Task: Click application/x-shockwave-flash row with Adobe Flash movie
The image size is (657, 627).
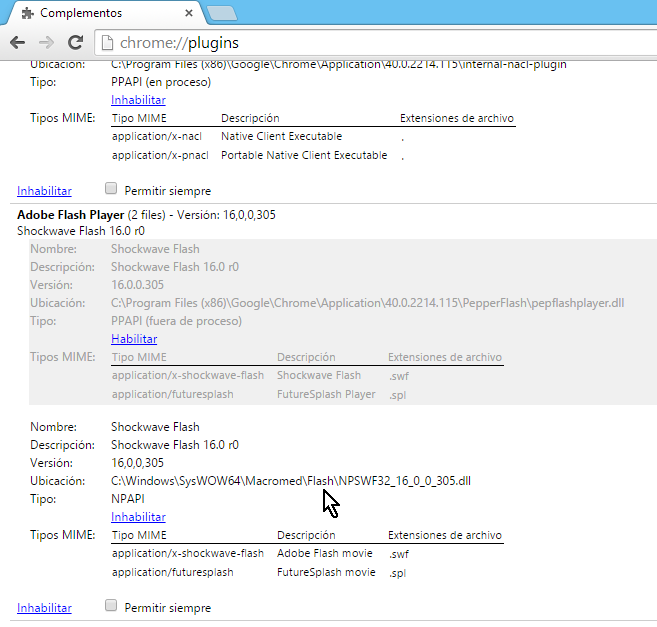Action: [188, 553]
